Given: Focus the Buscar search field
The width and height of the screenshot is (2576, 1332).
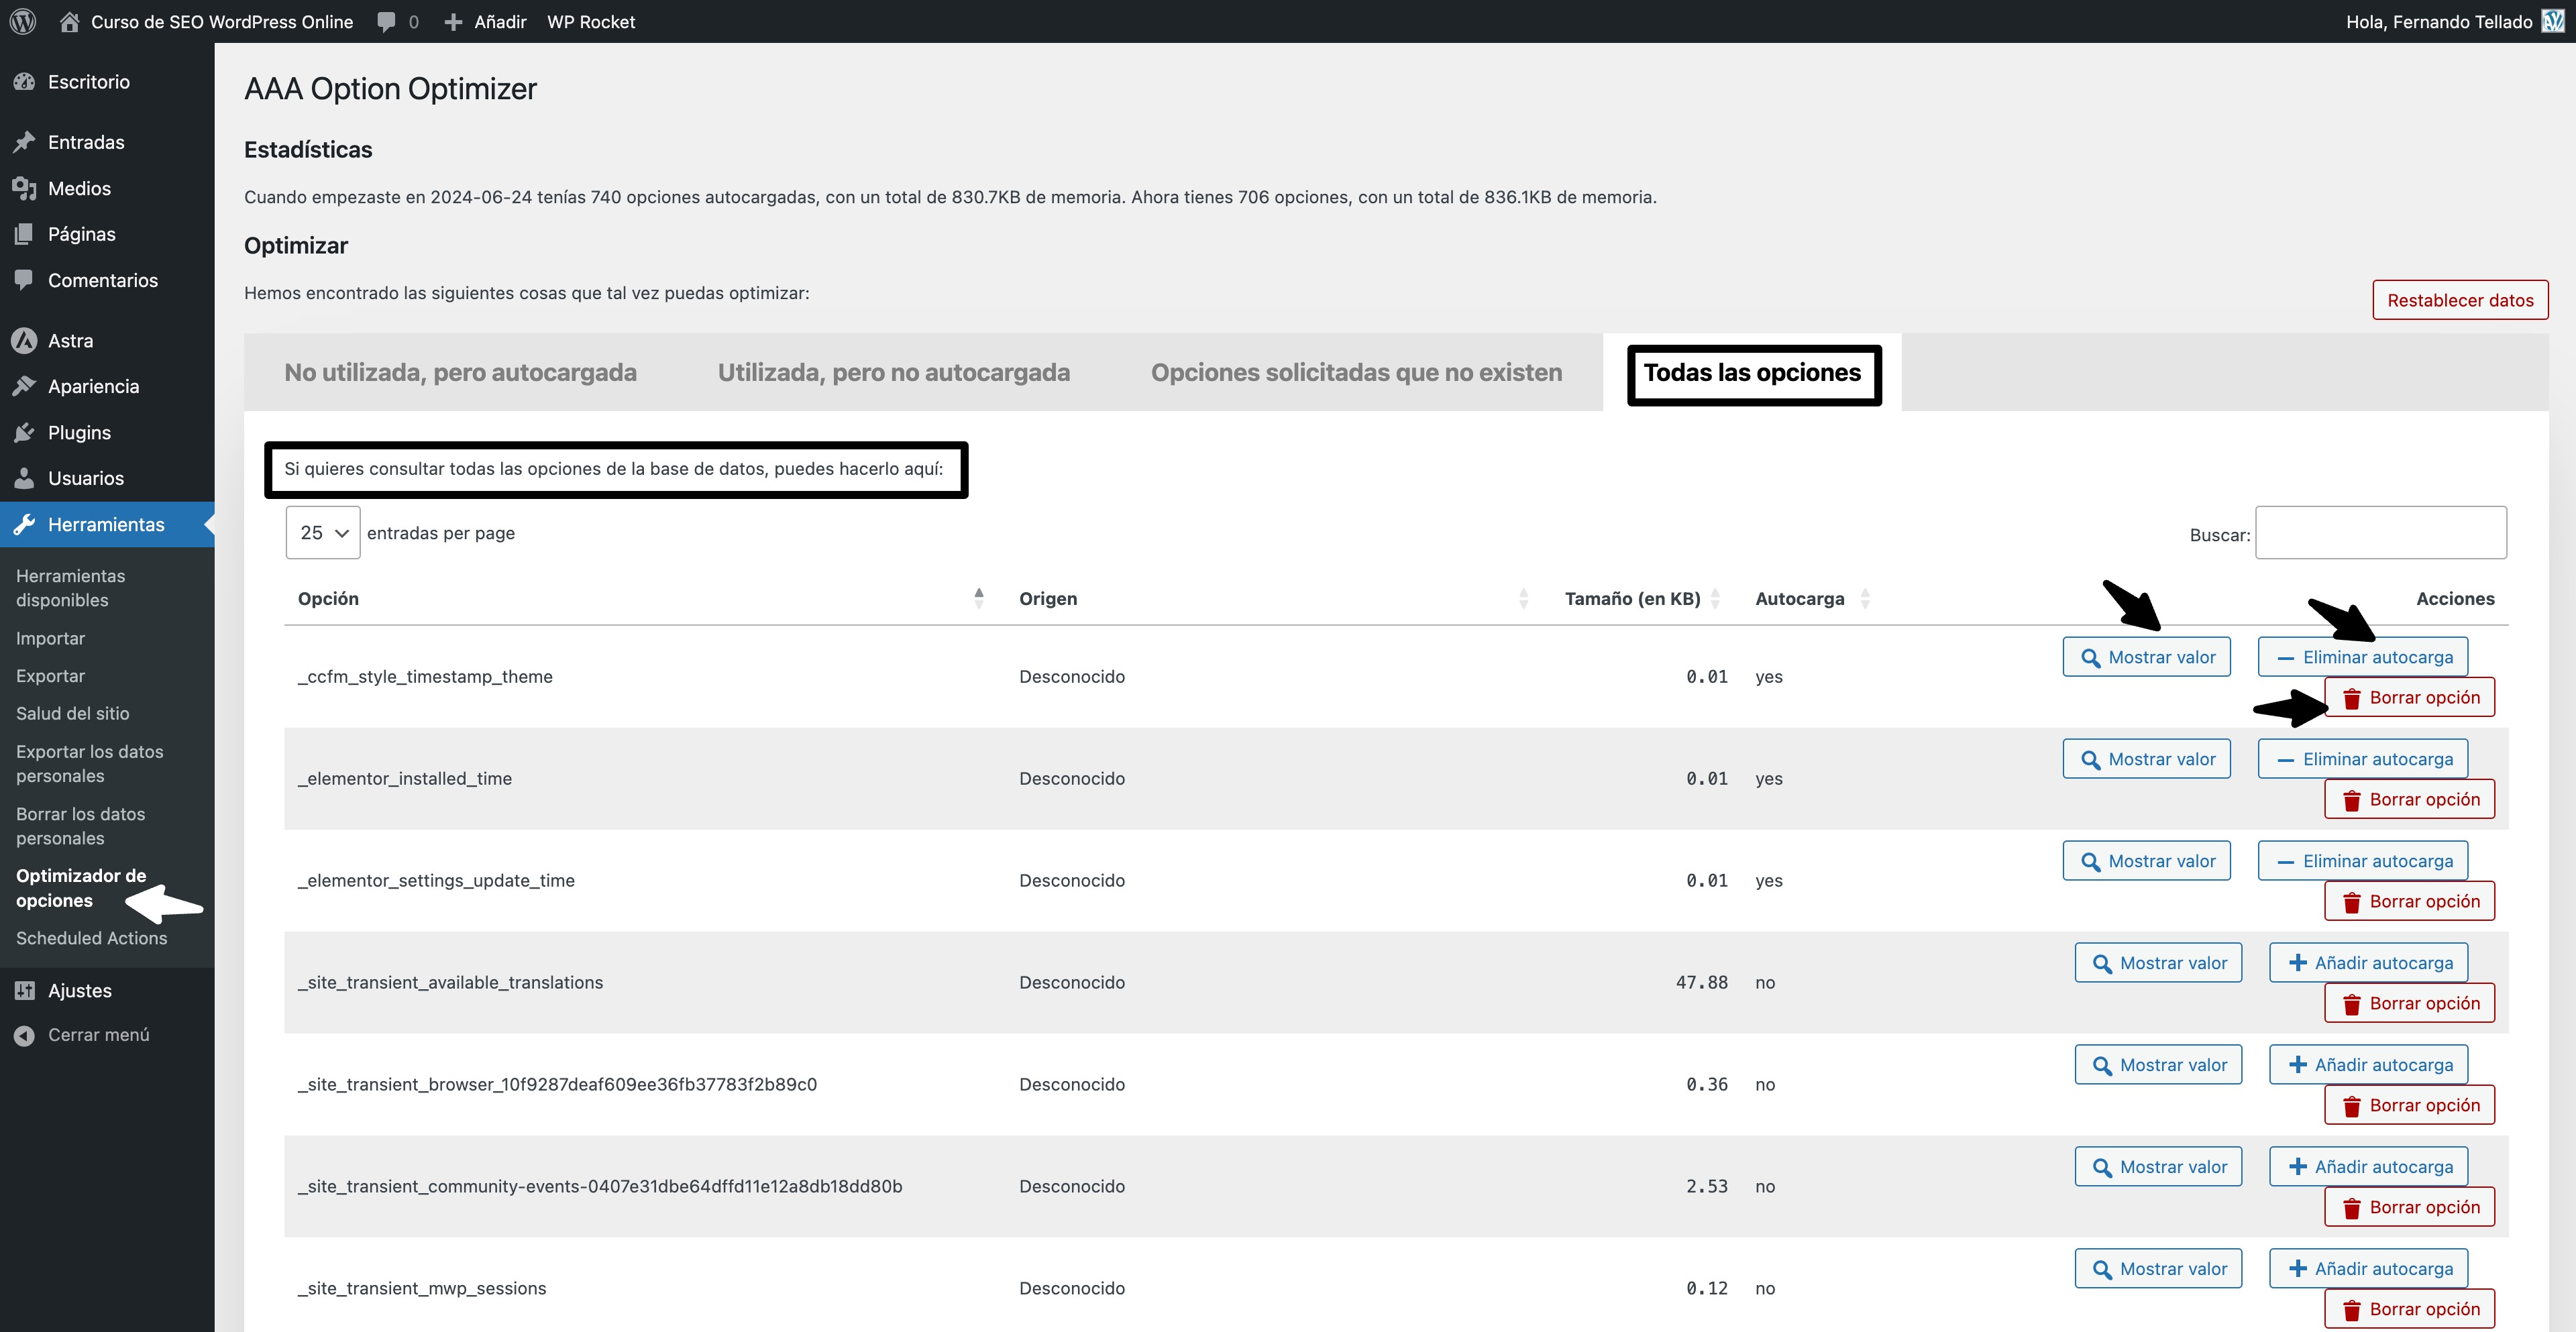Looking at the screenshot, I should (x=2380, y=533).
